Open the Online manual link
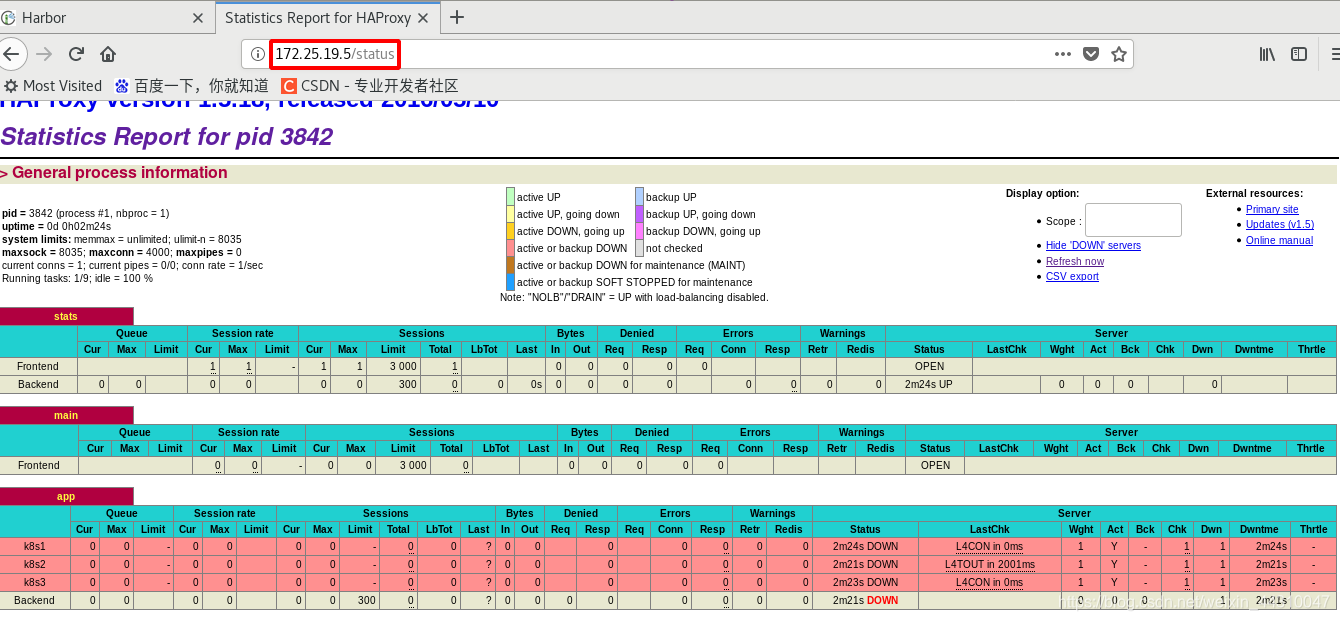Viewport: 1340px width, 621px height. pyautogui.click(x=1279, y=240)
